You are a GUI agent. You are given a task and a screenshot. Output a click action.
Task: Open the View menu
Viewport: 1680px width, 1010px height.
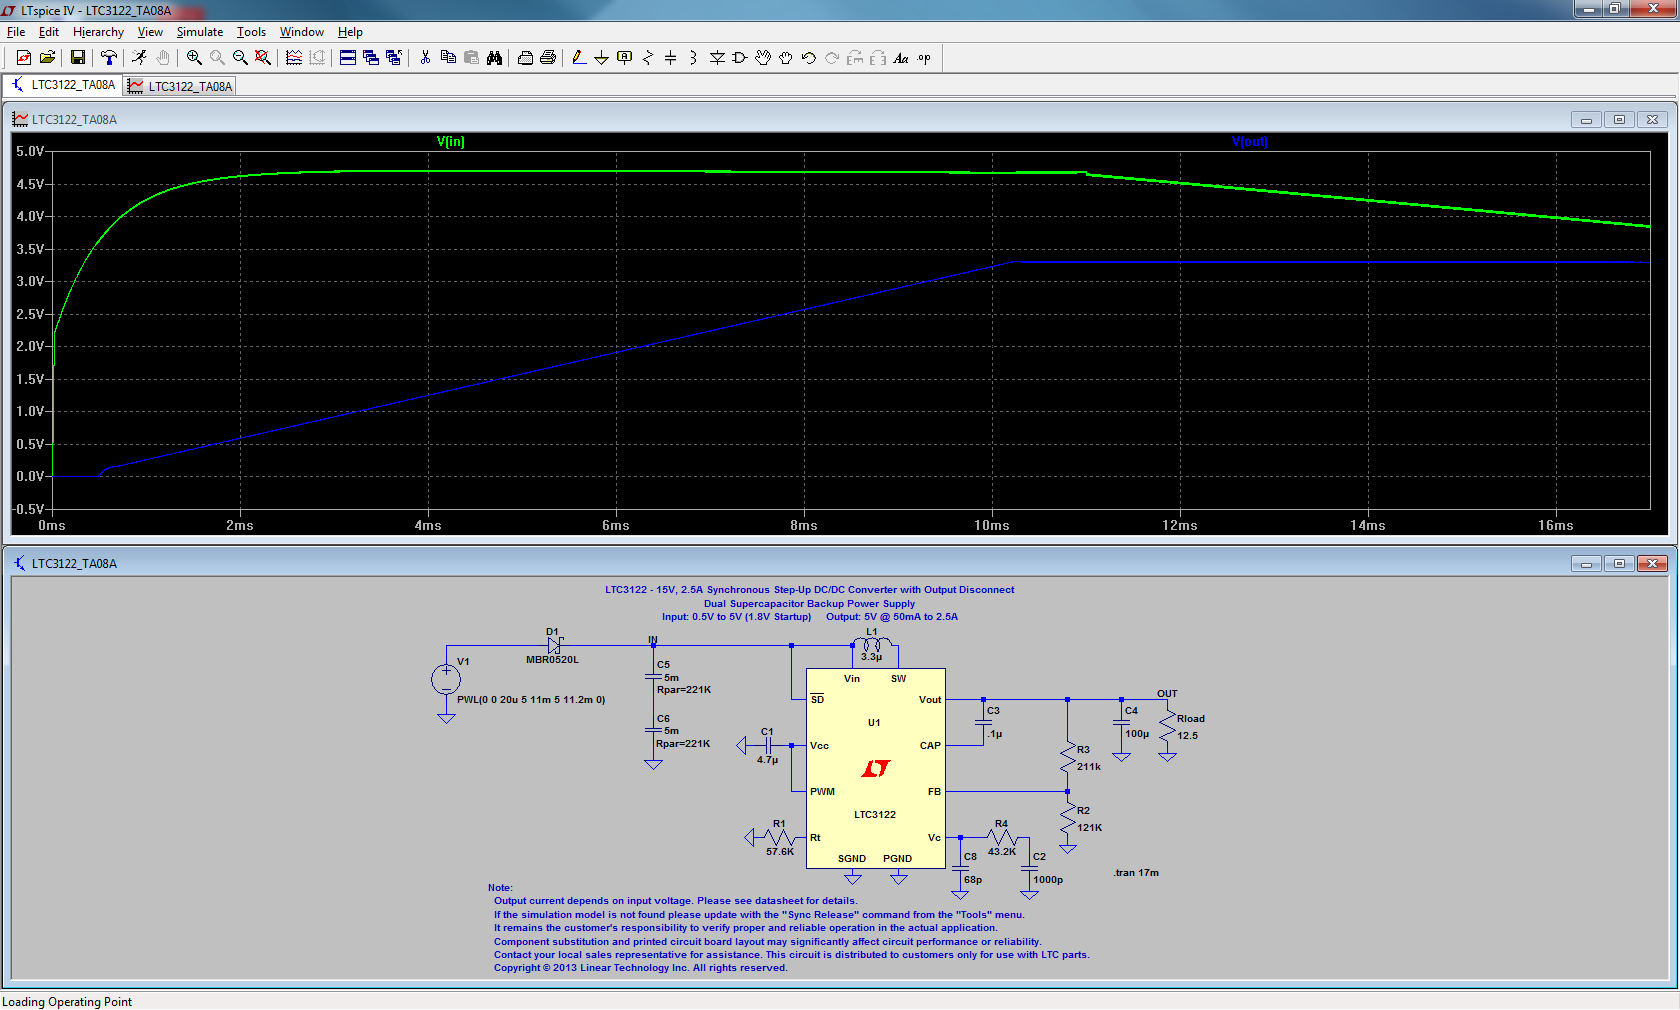[x=150, y=32]
